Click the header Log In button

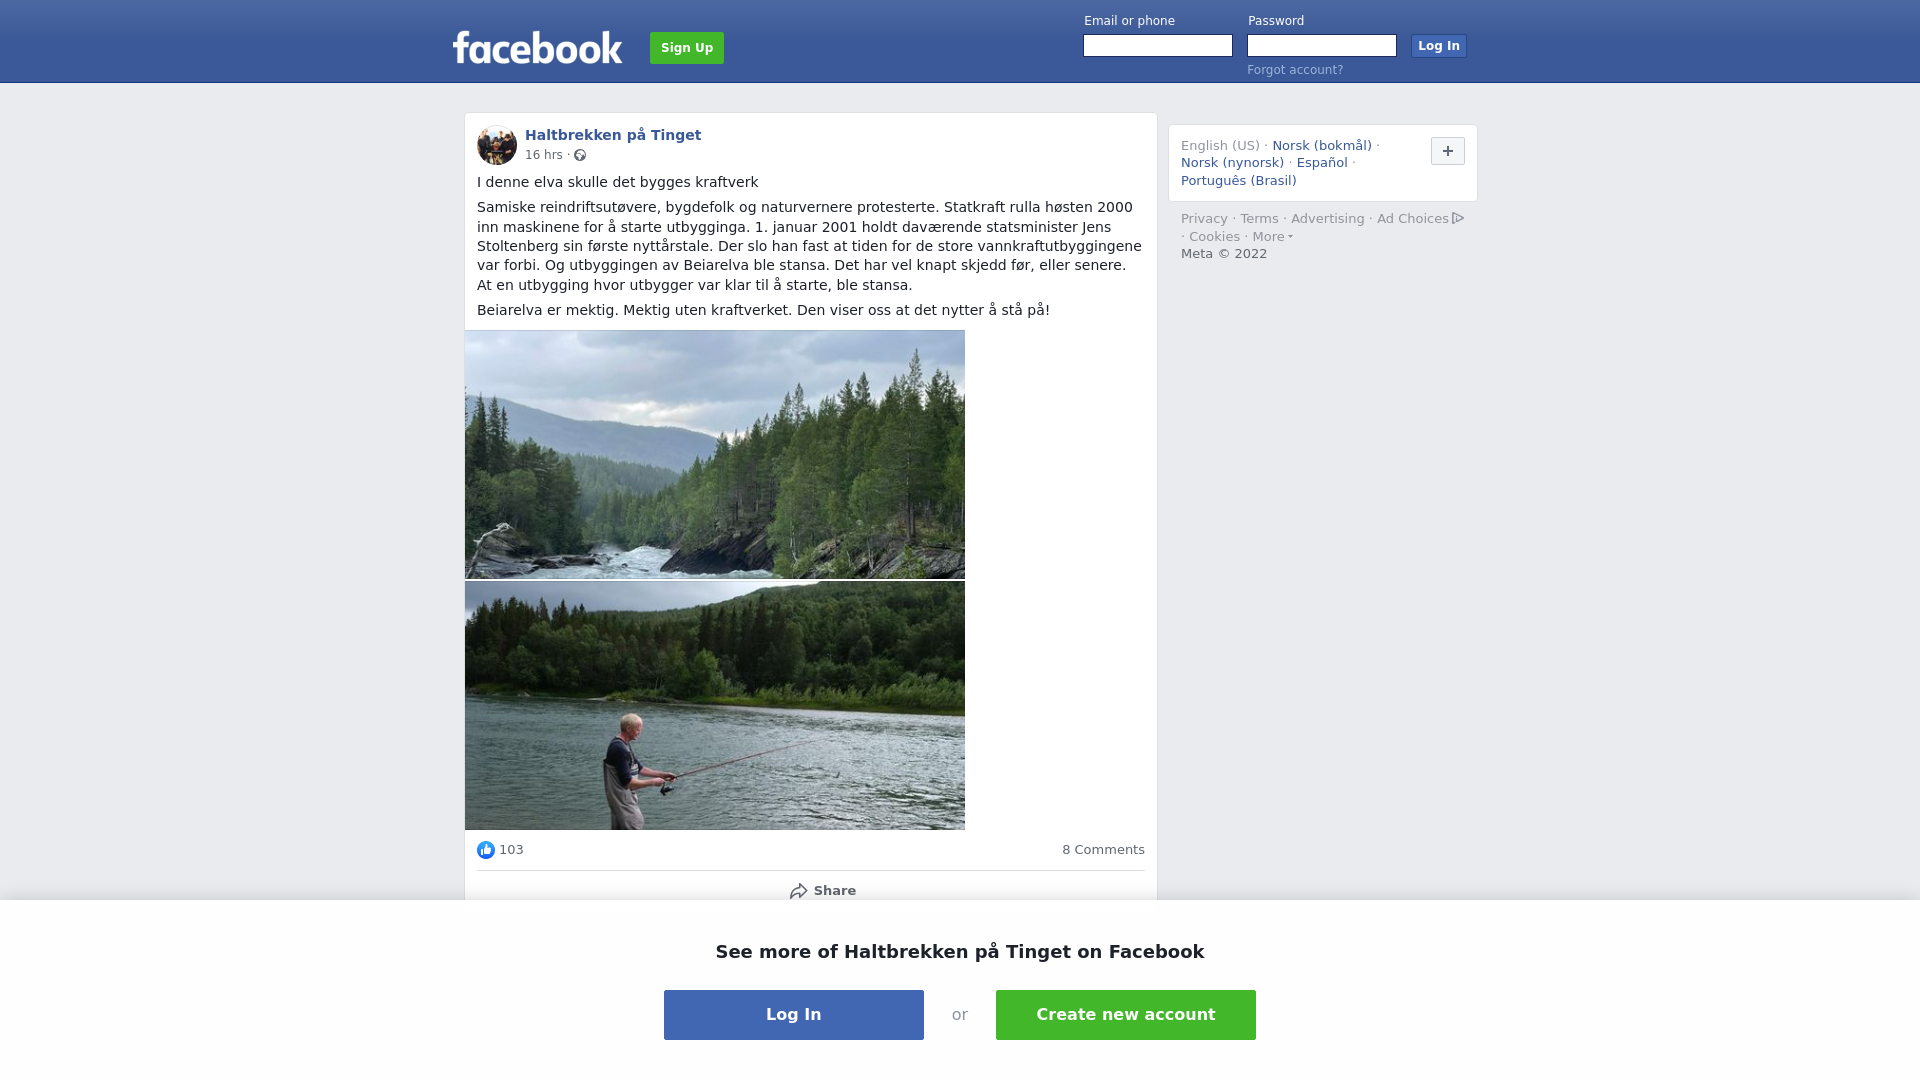[1439, 46]
